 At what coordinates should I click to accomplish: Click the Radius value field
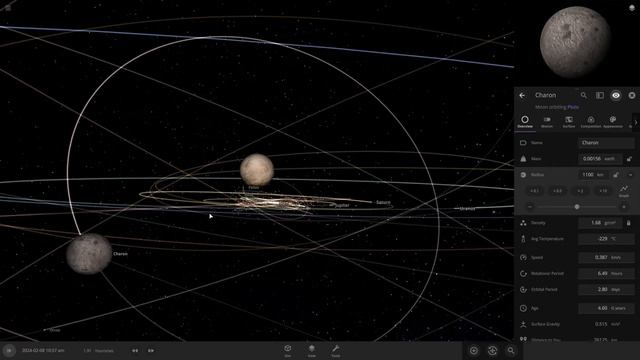click(593, 175)
